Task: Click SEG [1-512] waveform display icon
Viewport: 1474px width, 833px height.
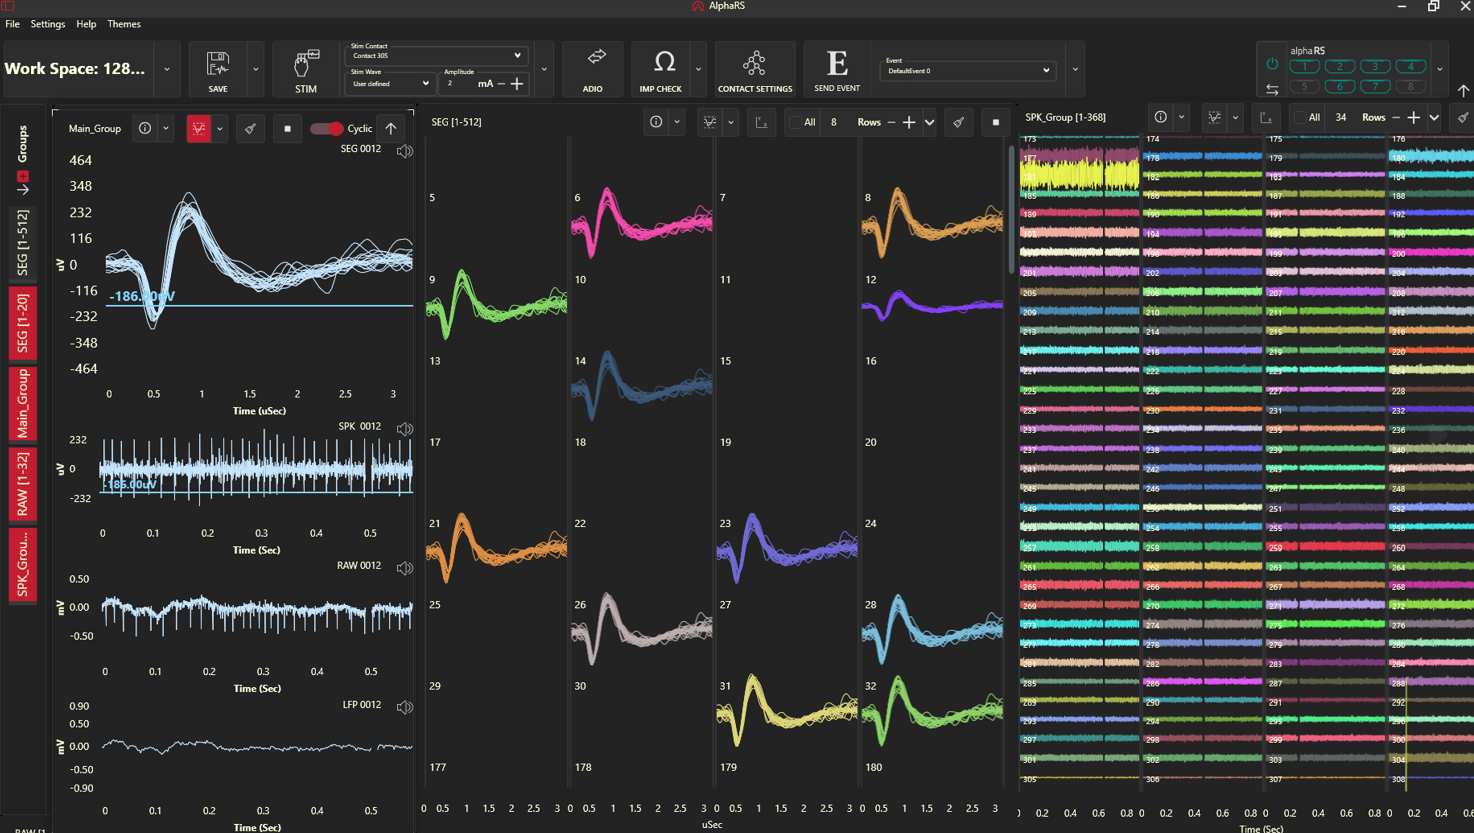Action: click(710, 122)
